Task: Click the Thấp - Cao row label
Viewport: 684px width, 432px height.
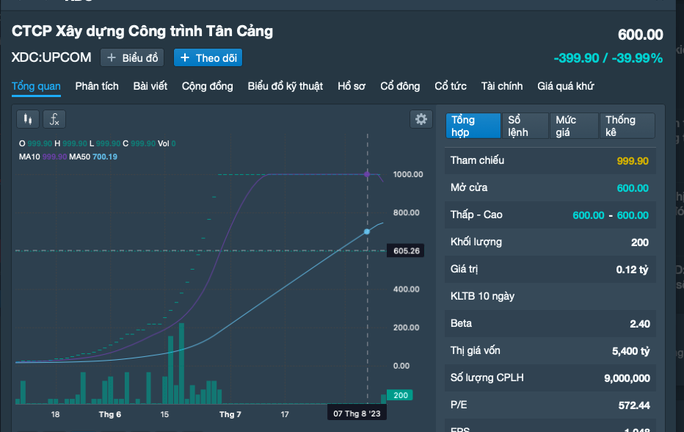Action: pyautogui.click(x=476, y=215)
